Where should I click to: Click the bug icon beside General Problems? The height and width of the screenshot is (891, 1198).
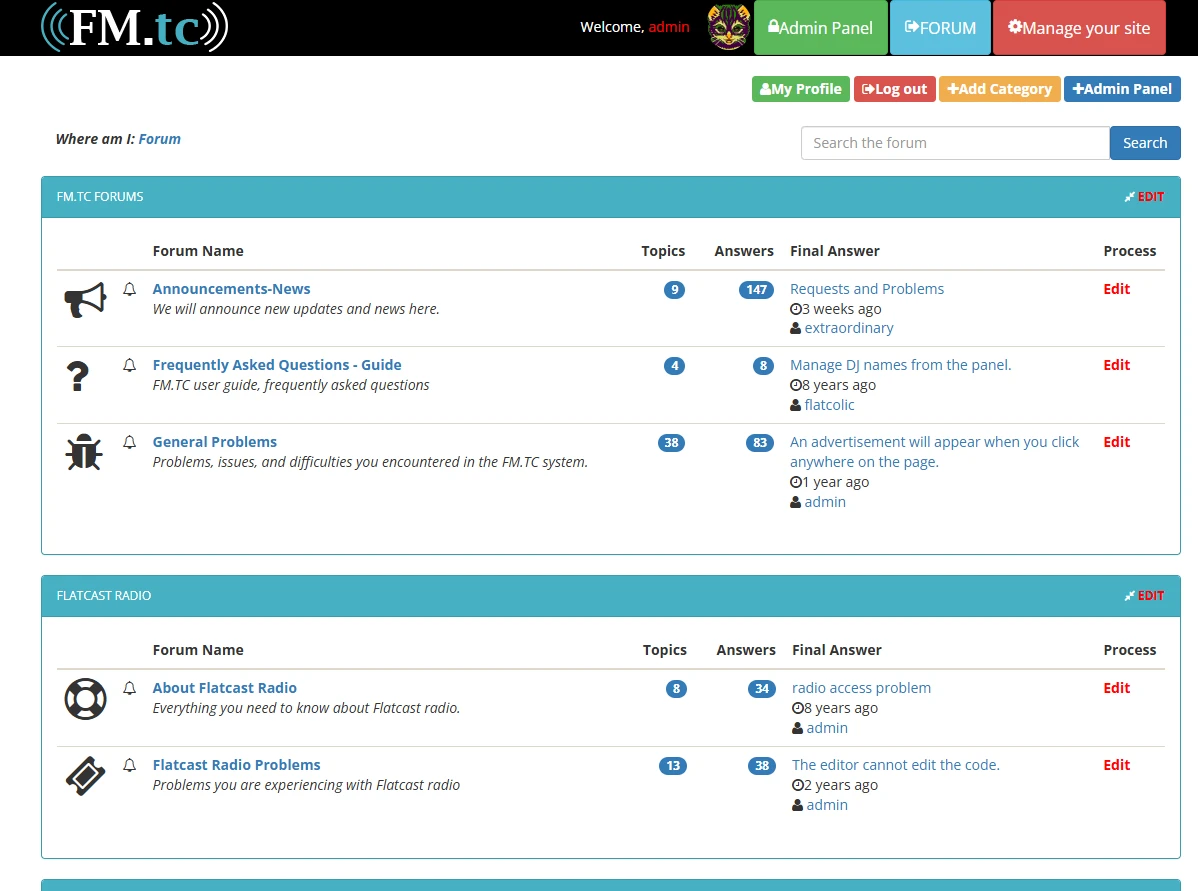(84, 453)
